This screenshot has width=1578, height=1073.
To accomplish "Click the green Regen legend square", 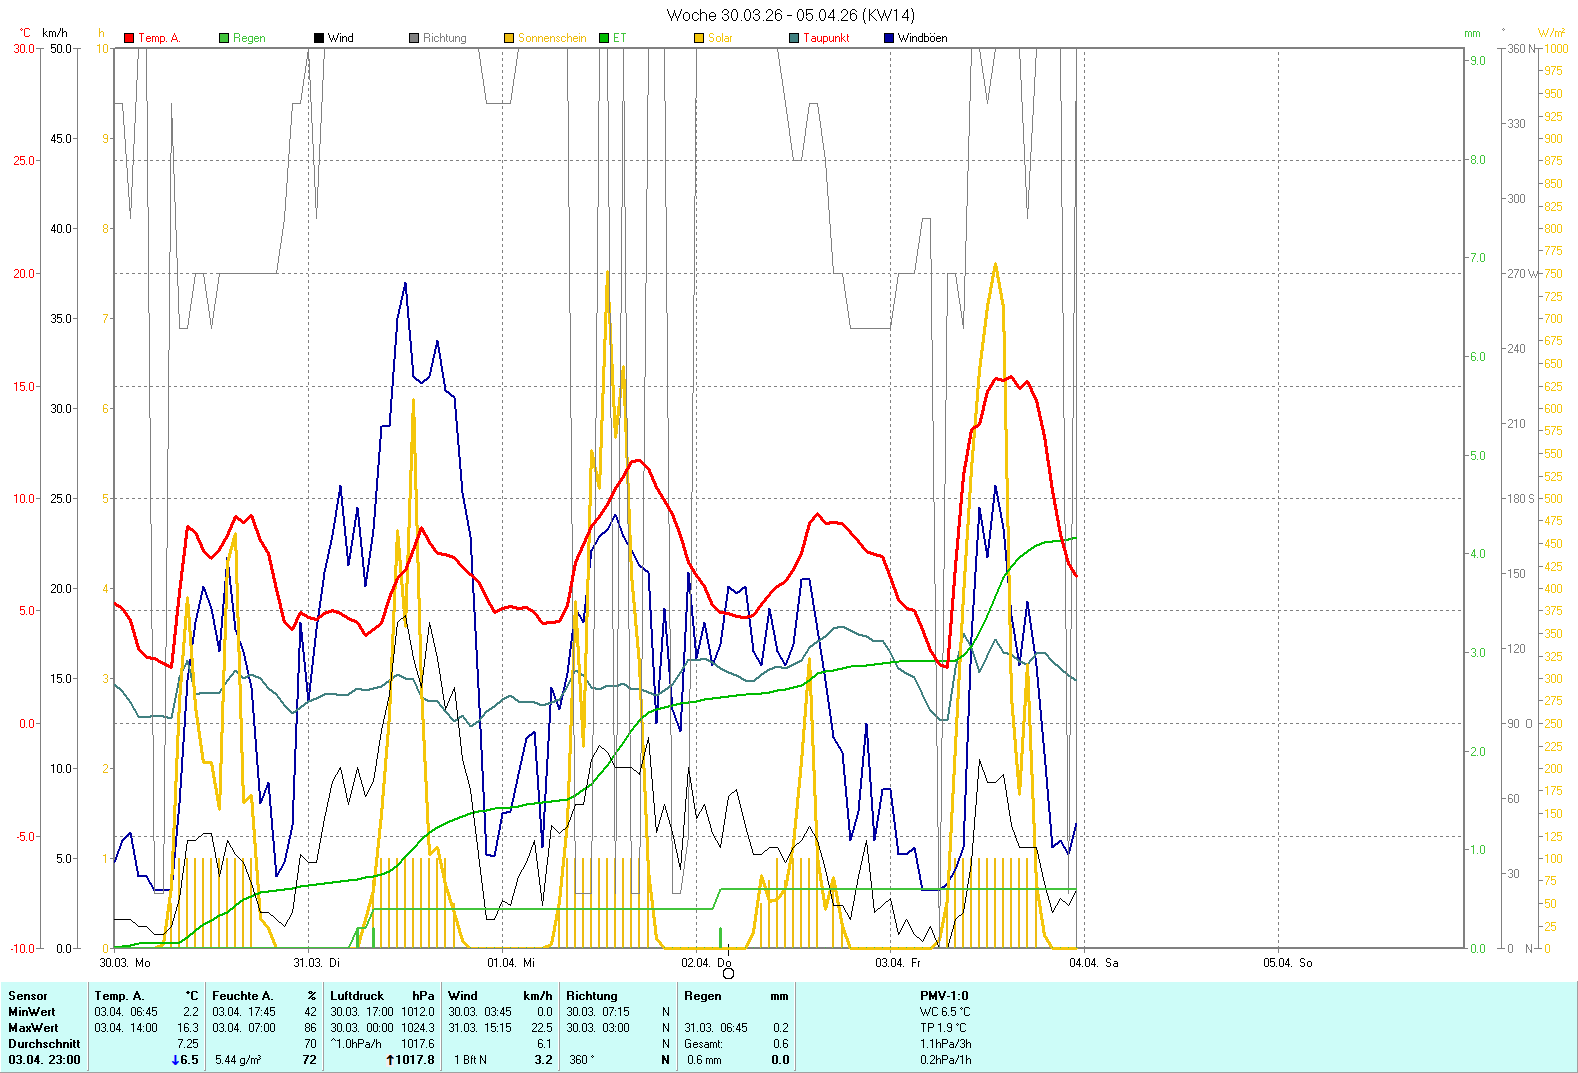I will click(x=224, y=38).
